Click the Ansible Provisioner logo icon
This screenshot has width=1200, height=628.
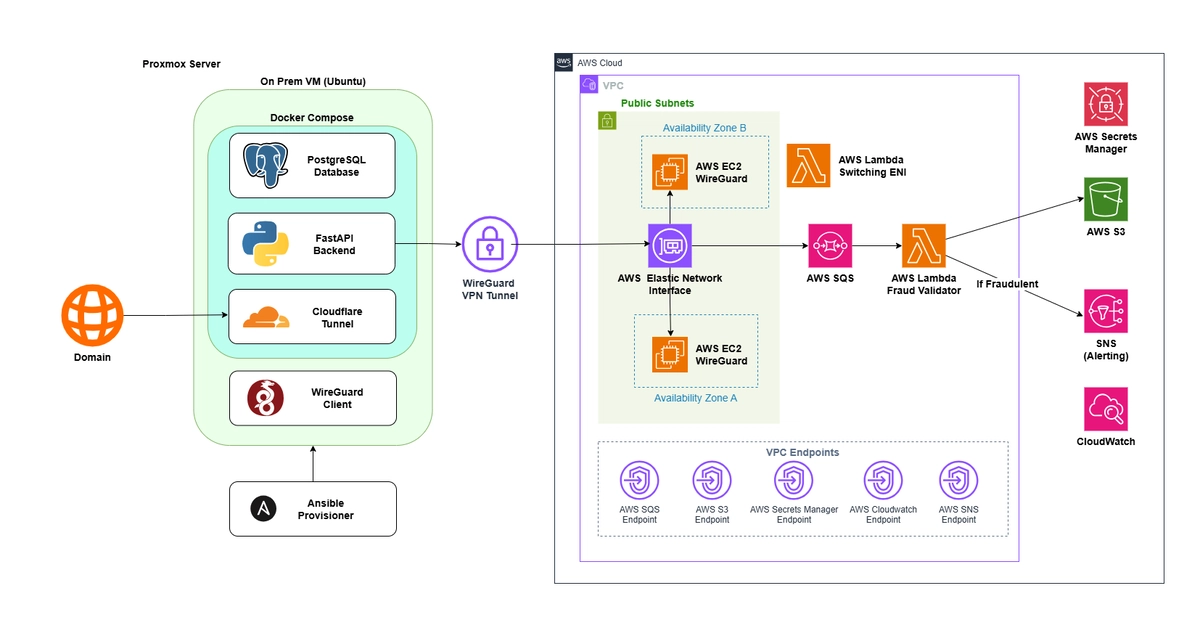(x=263, y=508)
